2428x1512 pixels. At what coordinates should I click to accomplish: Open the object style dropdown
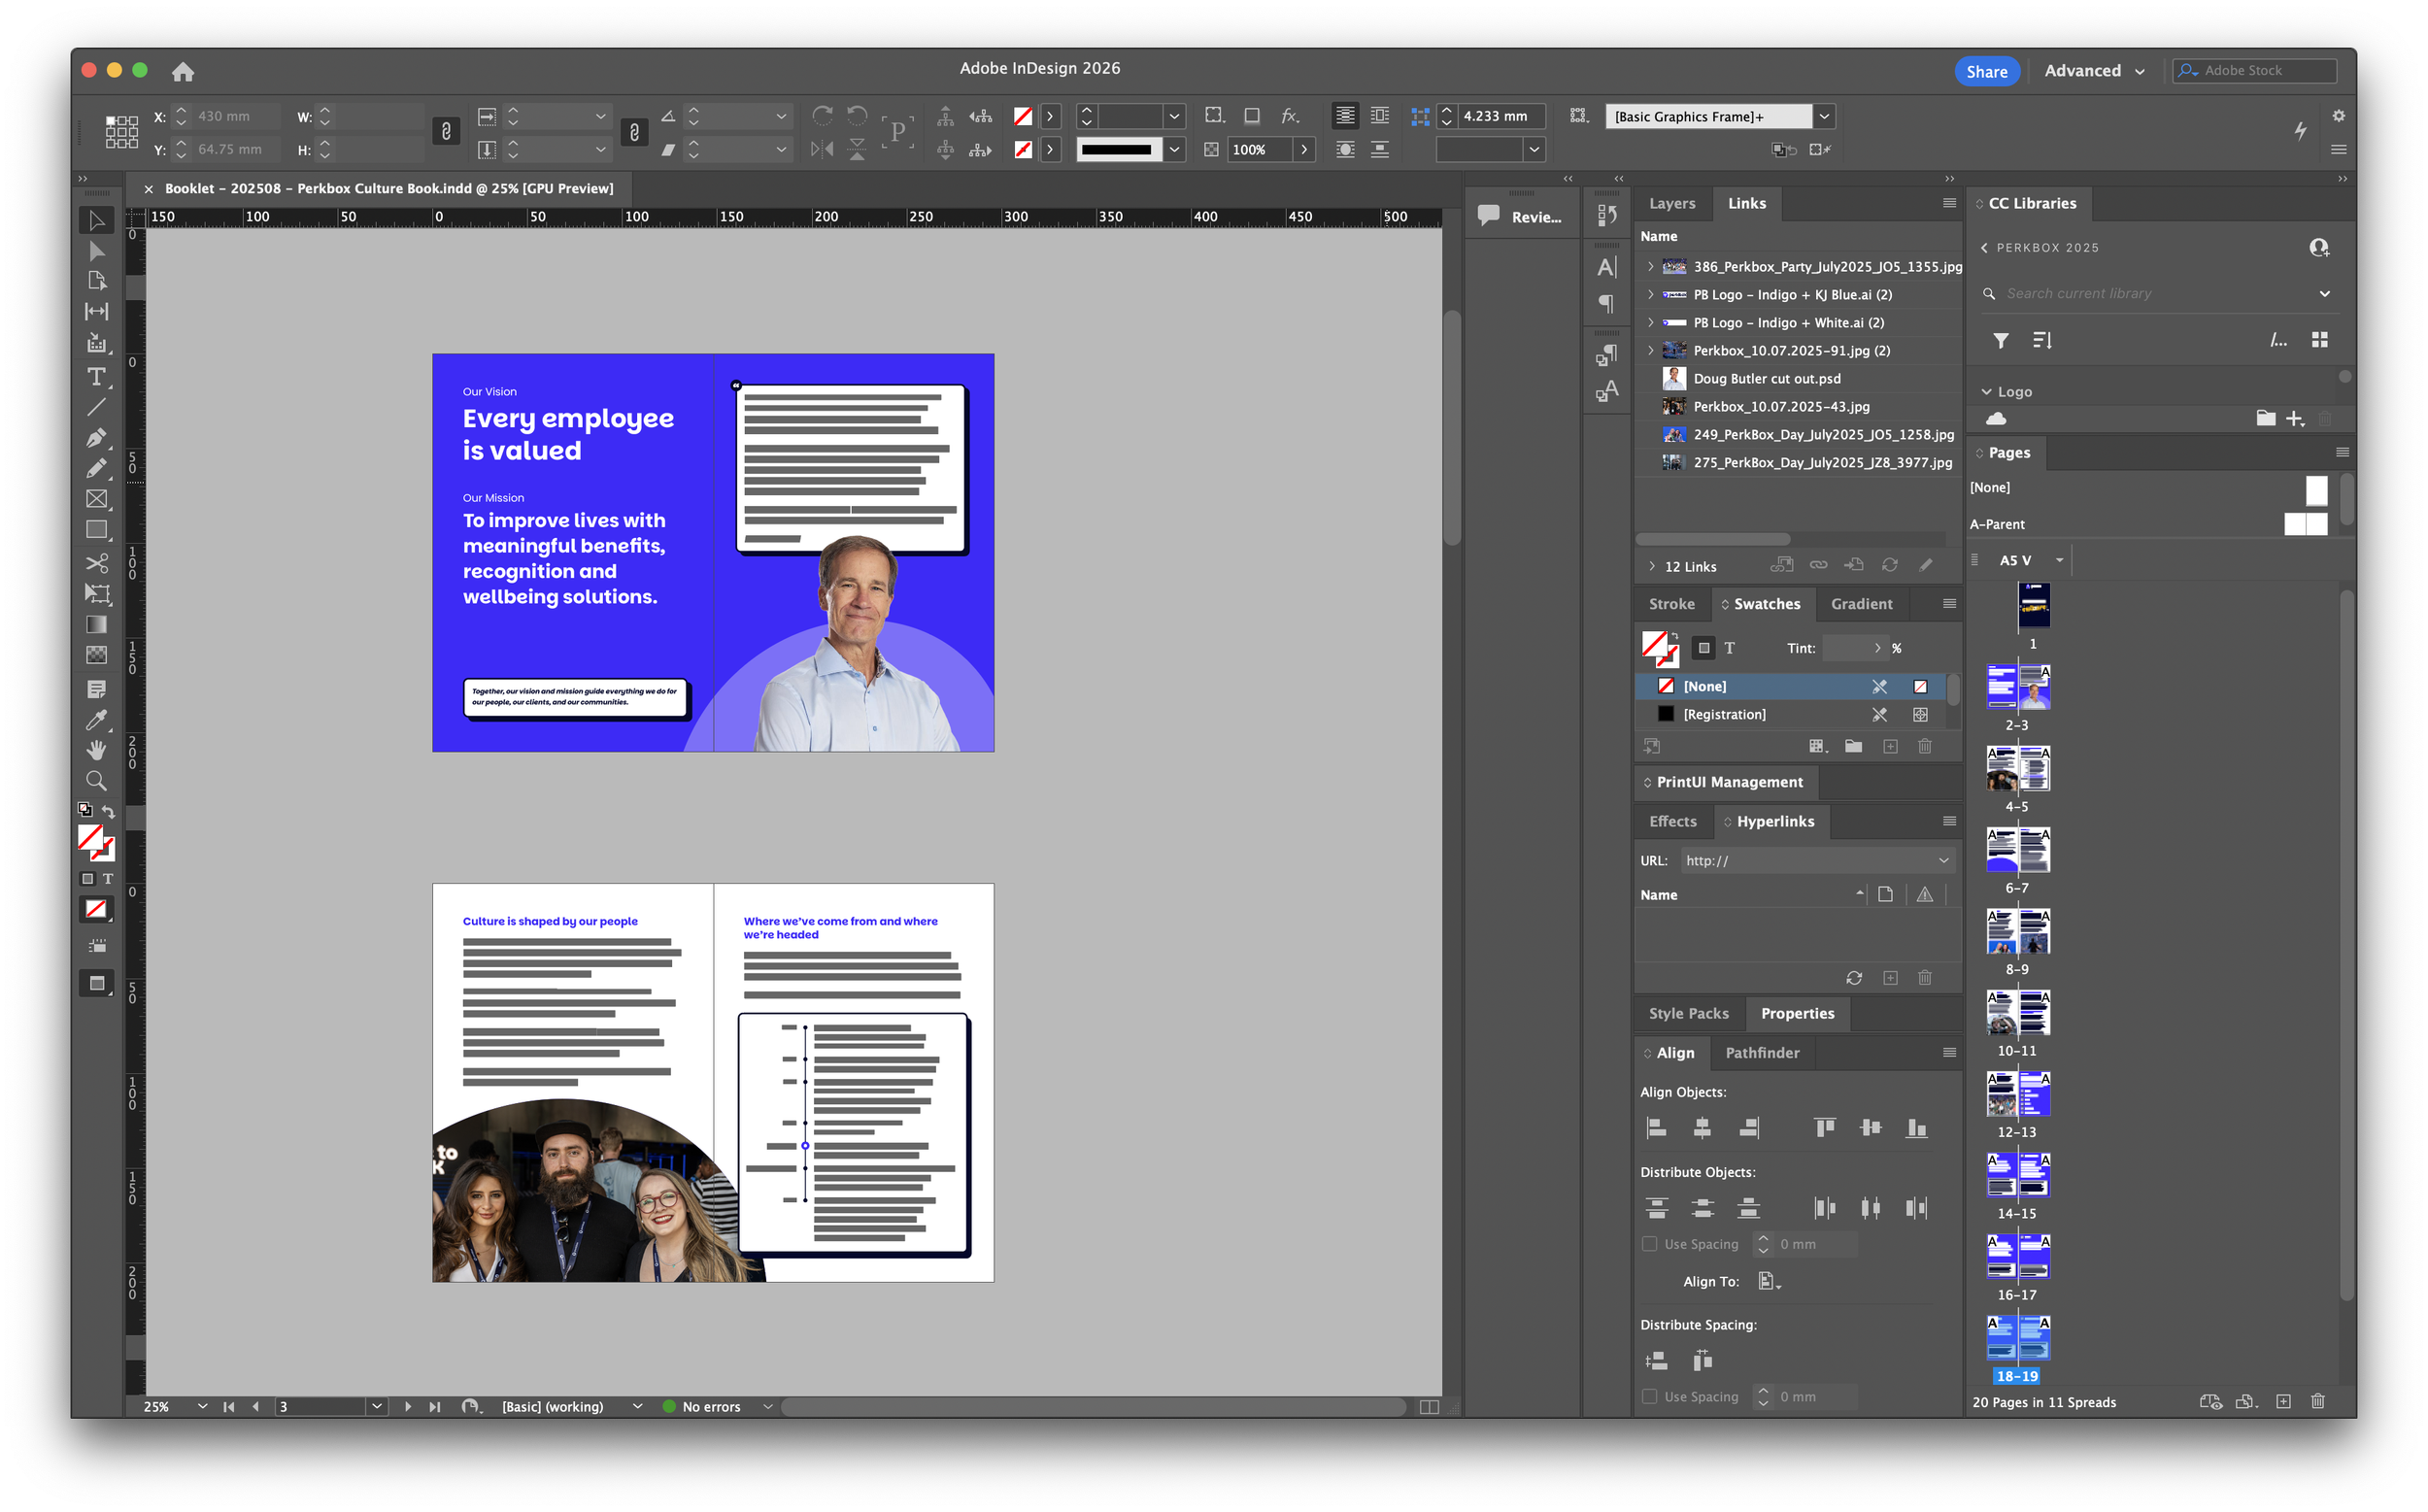[x=1824, y=117]
